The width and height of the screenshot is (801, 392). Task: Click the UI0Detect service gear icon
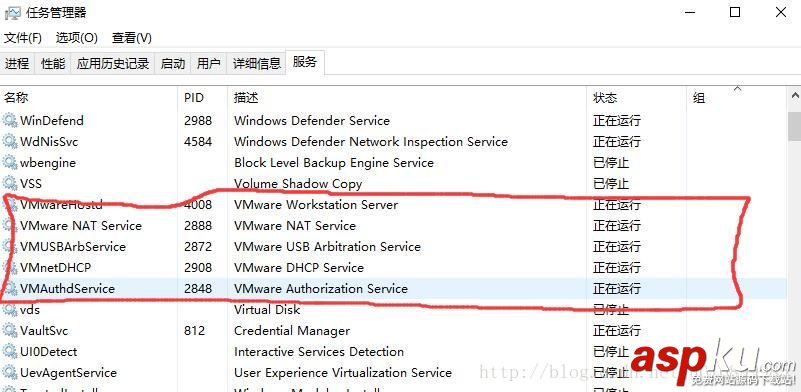coord(10,352)
